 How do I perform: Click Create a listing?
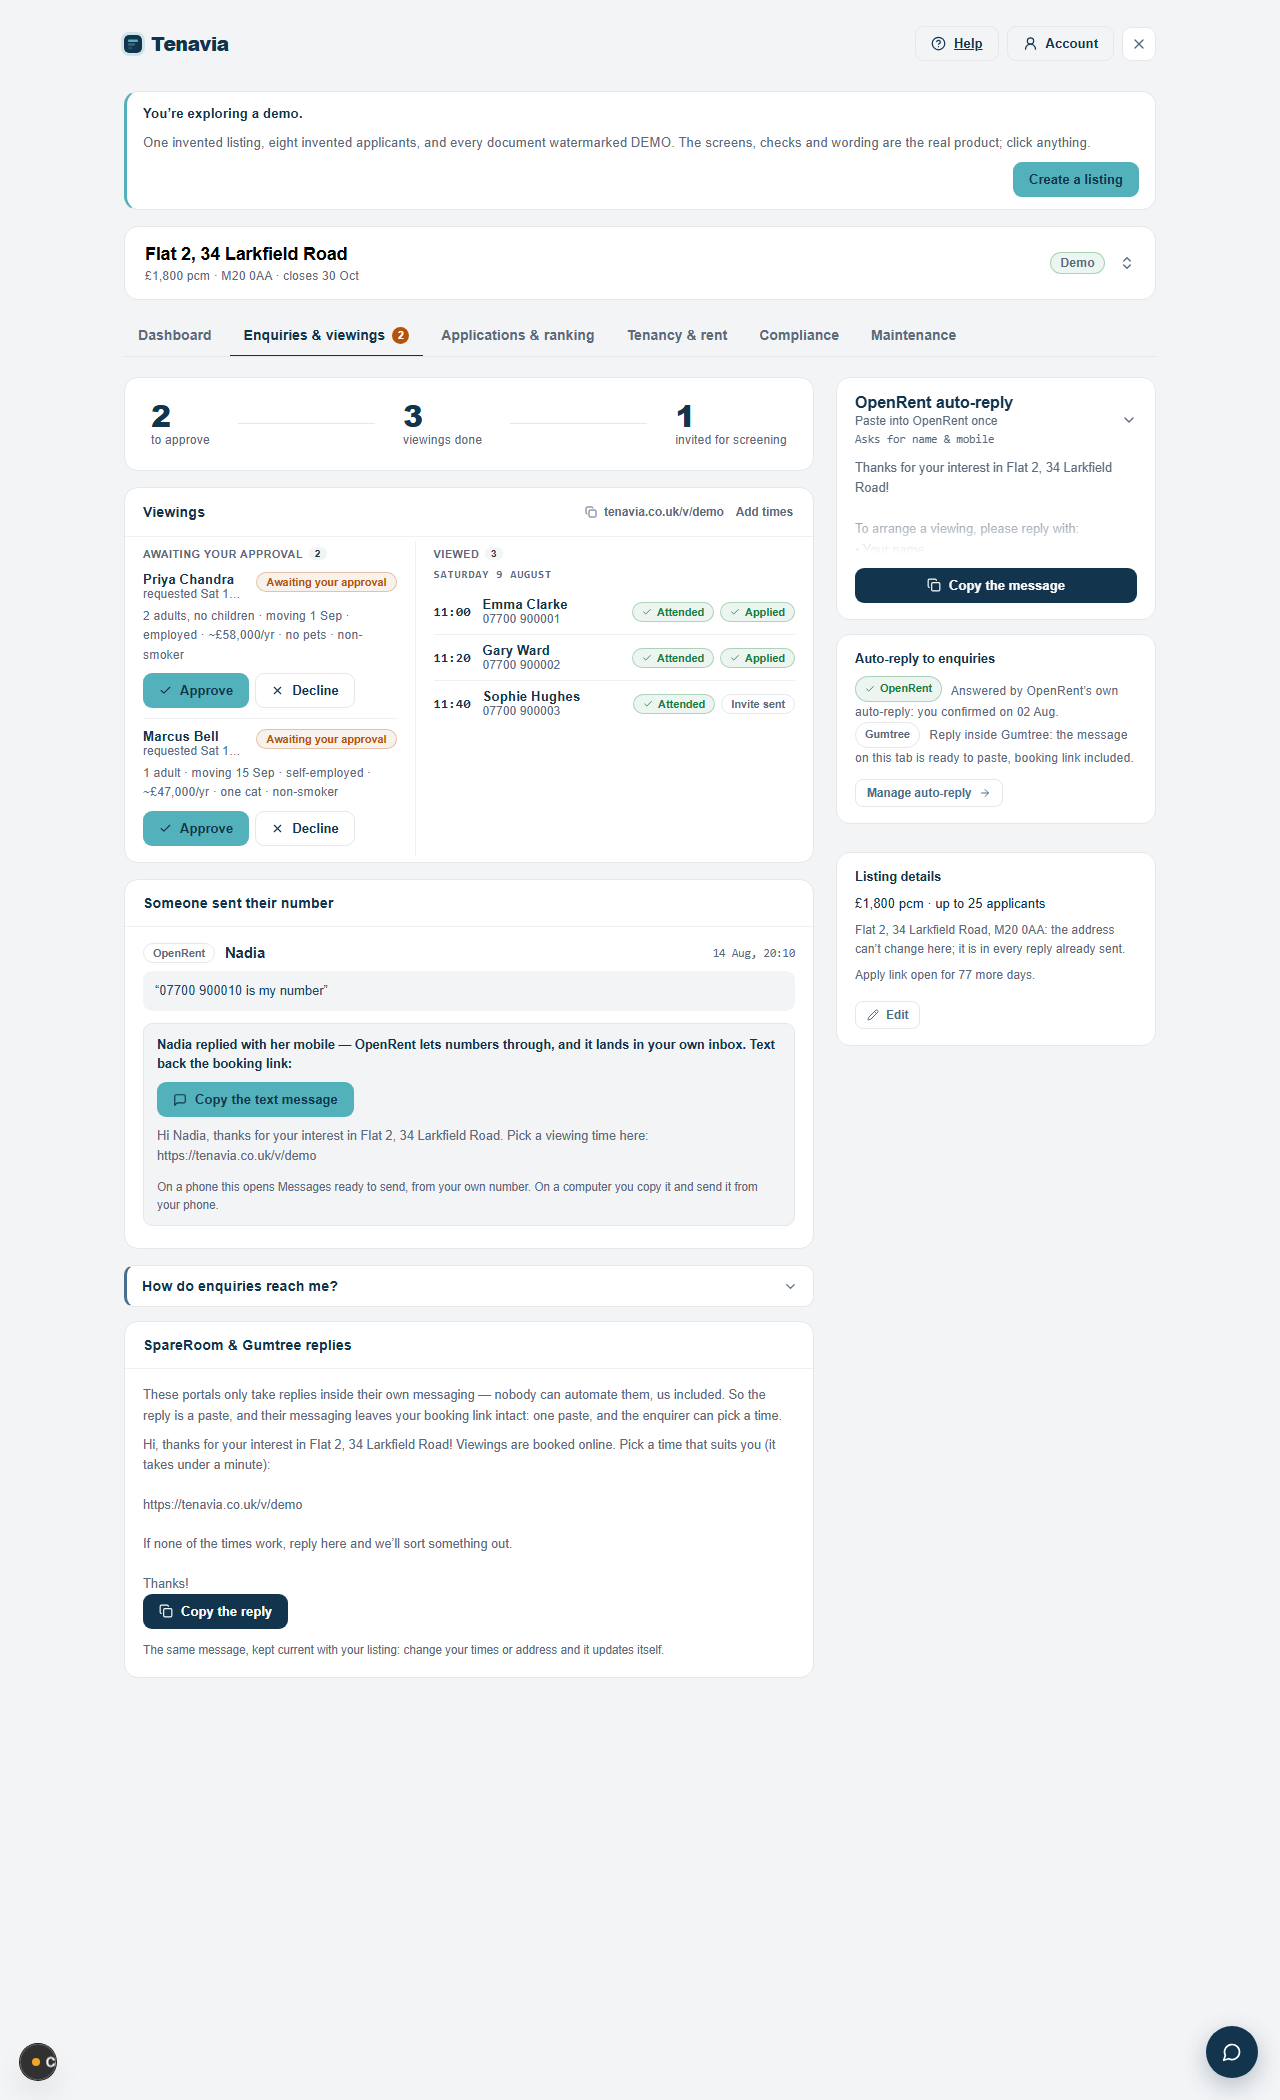click(1076, 180)
